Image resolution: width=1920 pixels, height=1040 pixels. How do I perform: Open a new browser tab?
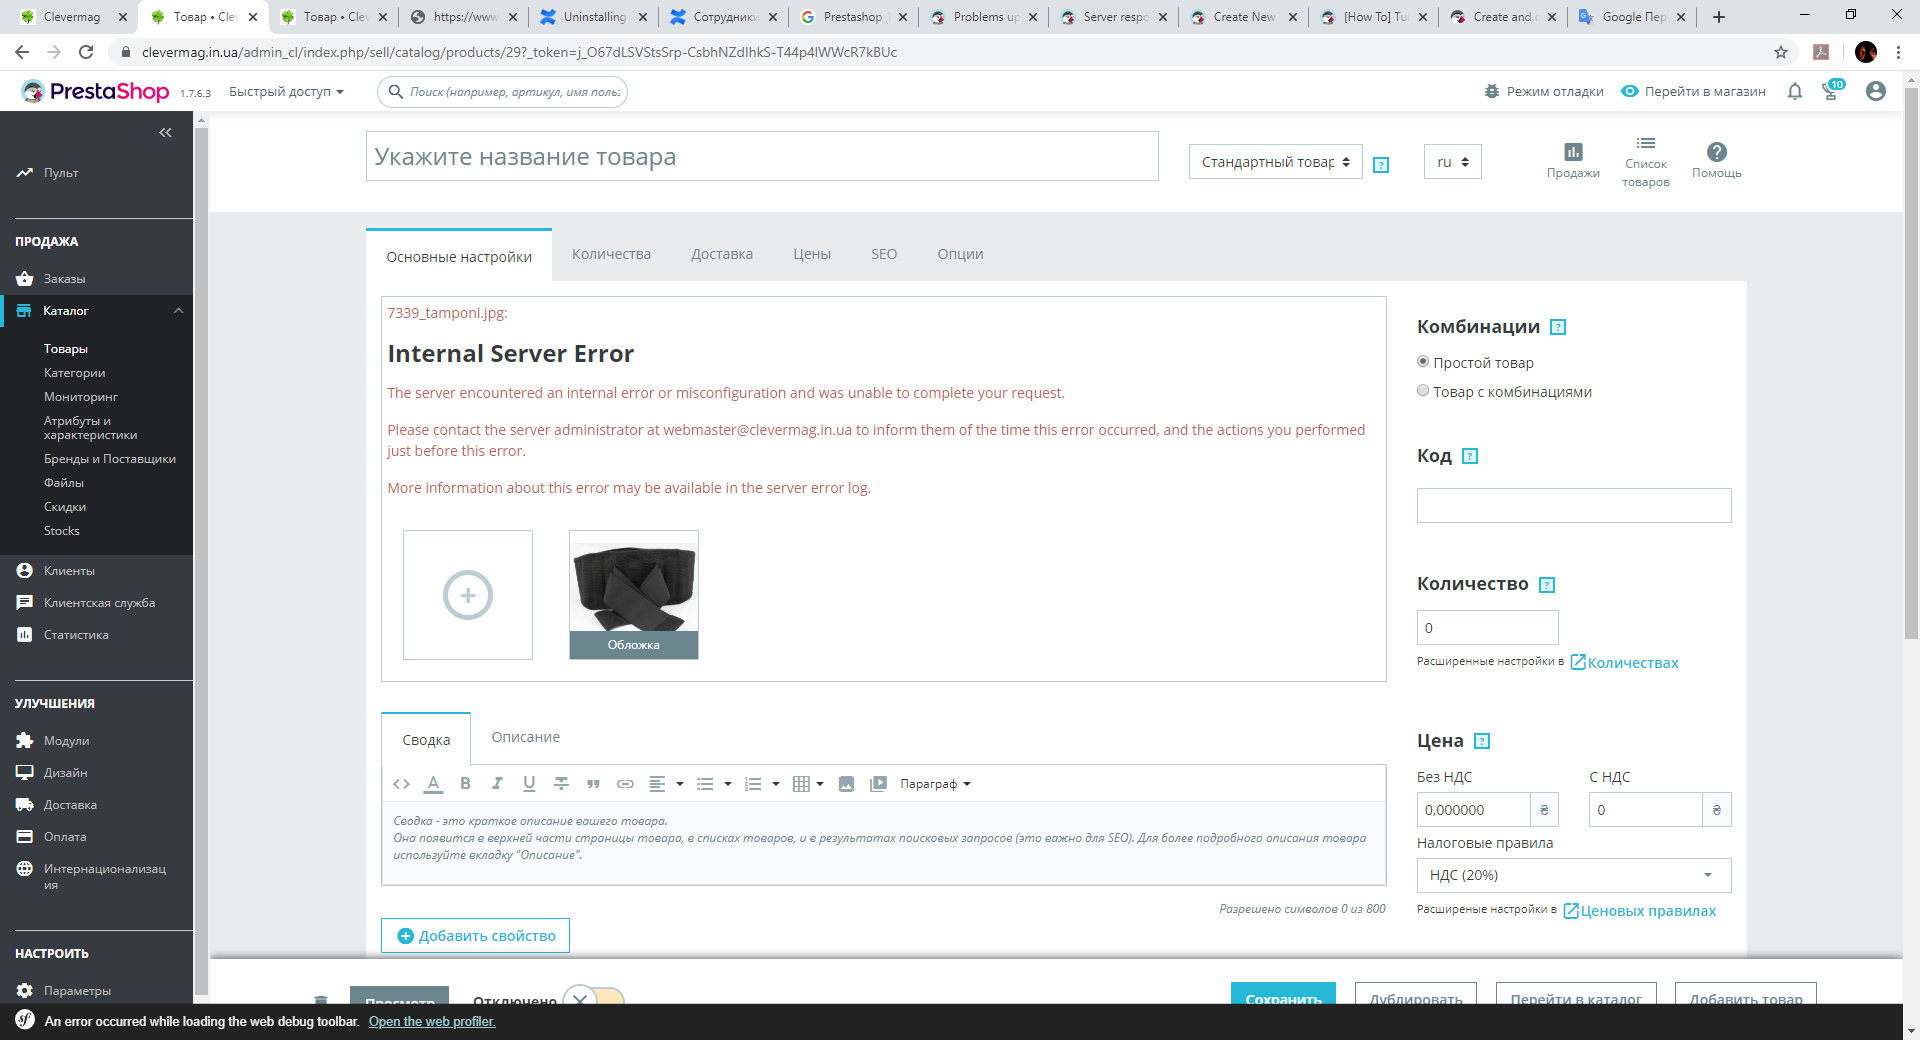click(x=1719, y=17)
